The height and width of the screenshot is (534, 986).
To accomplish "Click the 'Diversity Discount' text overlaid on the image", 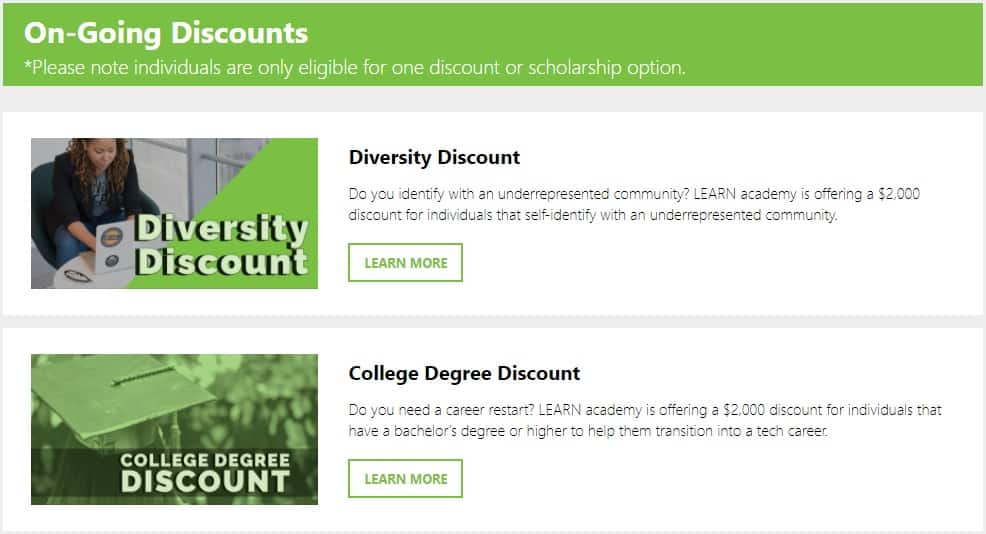I will point(221,245).
